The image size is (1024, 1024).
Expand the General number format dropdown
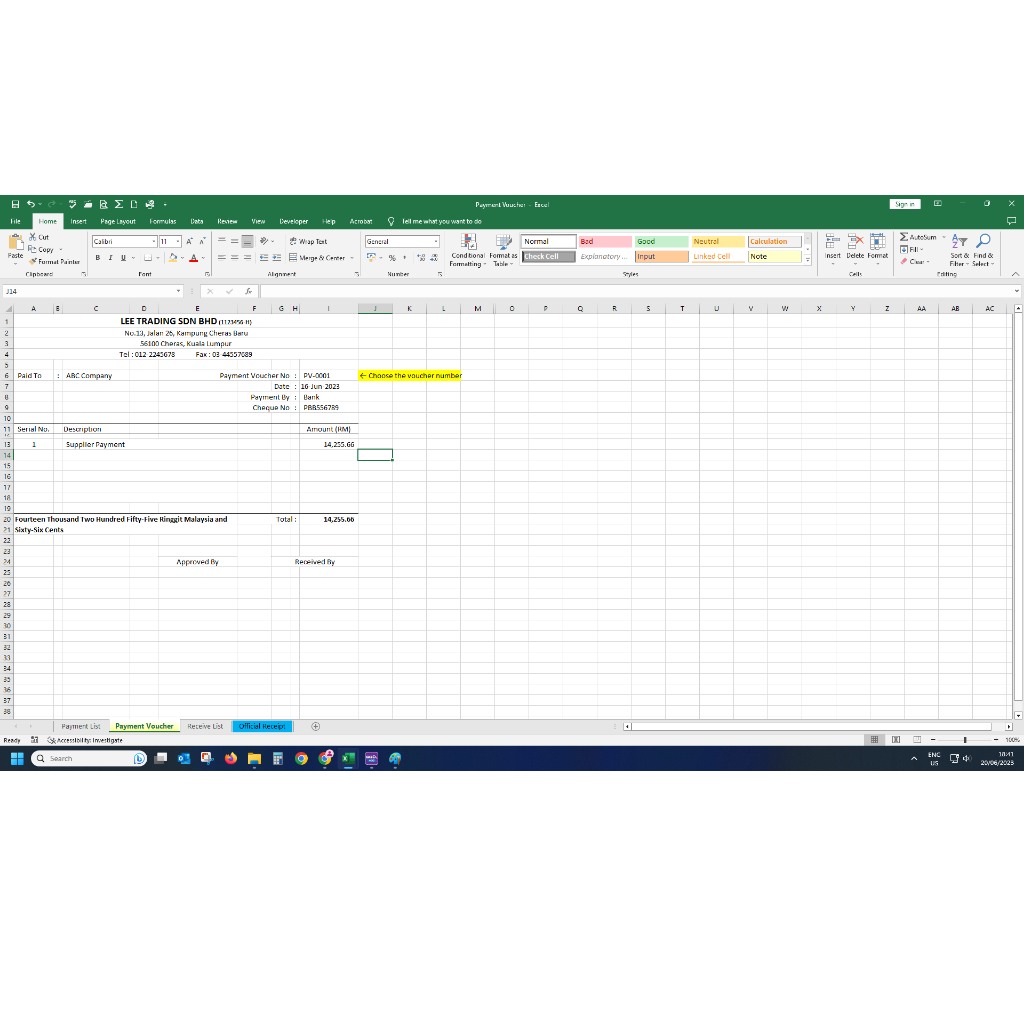[436, 242]
